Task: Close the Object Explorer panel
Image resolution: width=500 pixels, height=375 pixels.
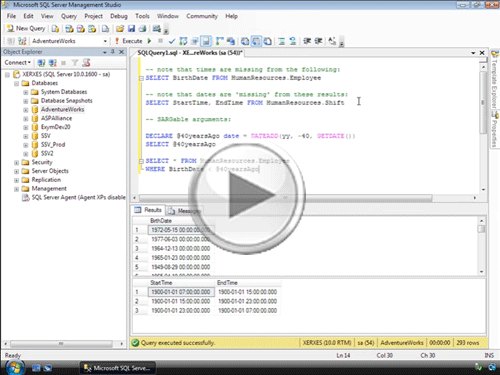Action: click(121, 52)
